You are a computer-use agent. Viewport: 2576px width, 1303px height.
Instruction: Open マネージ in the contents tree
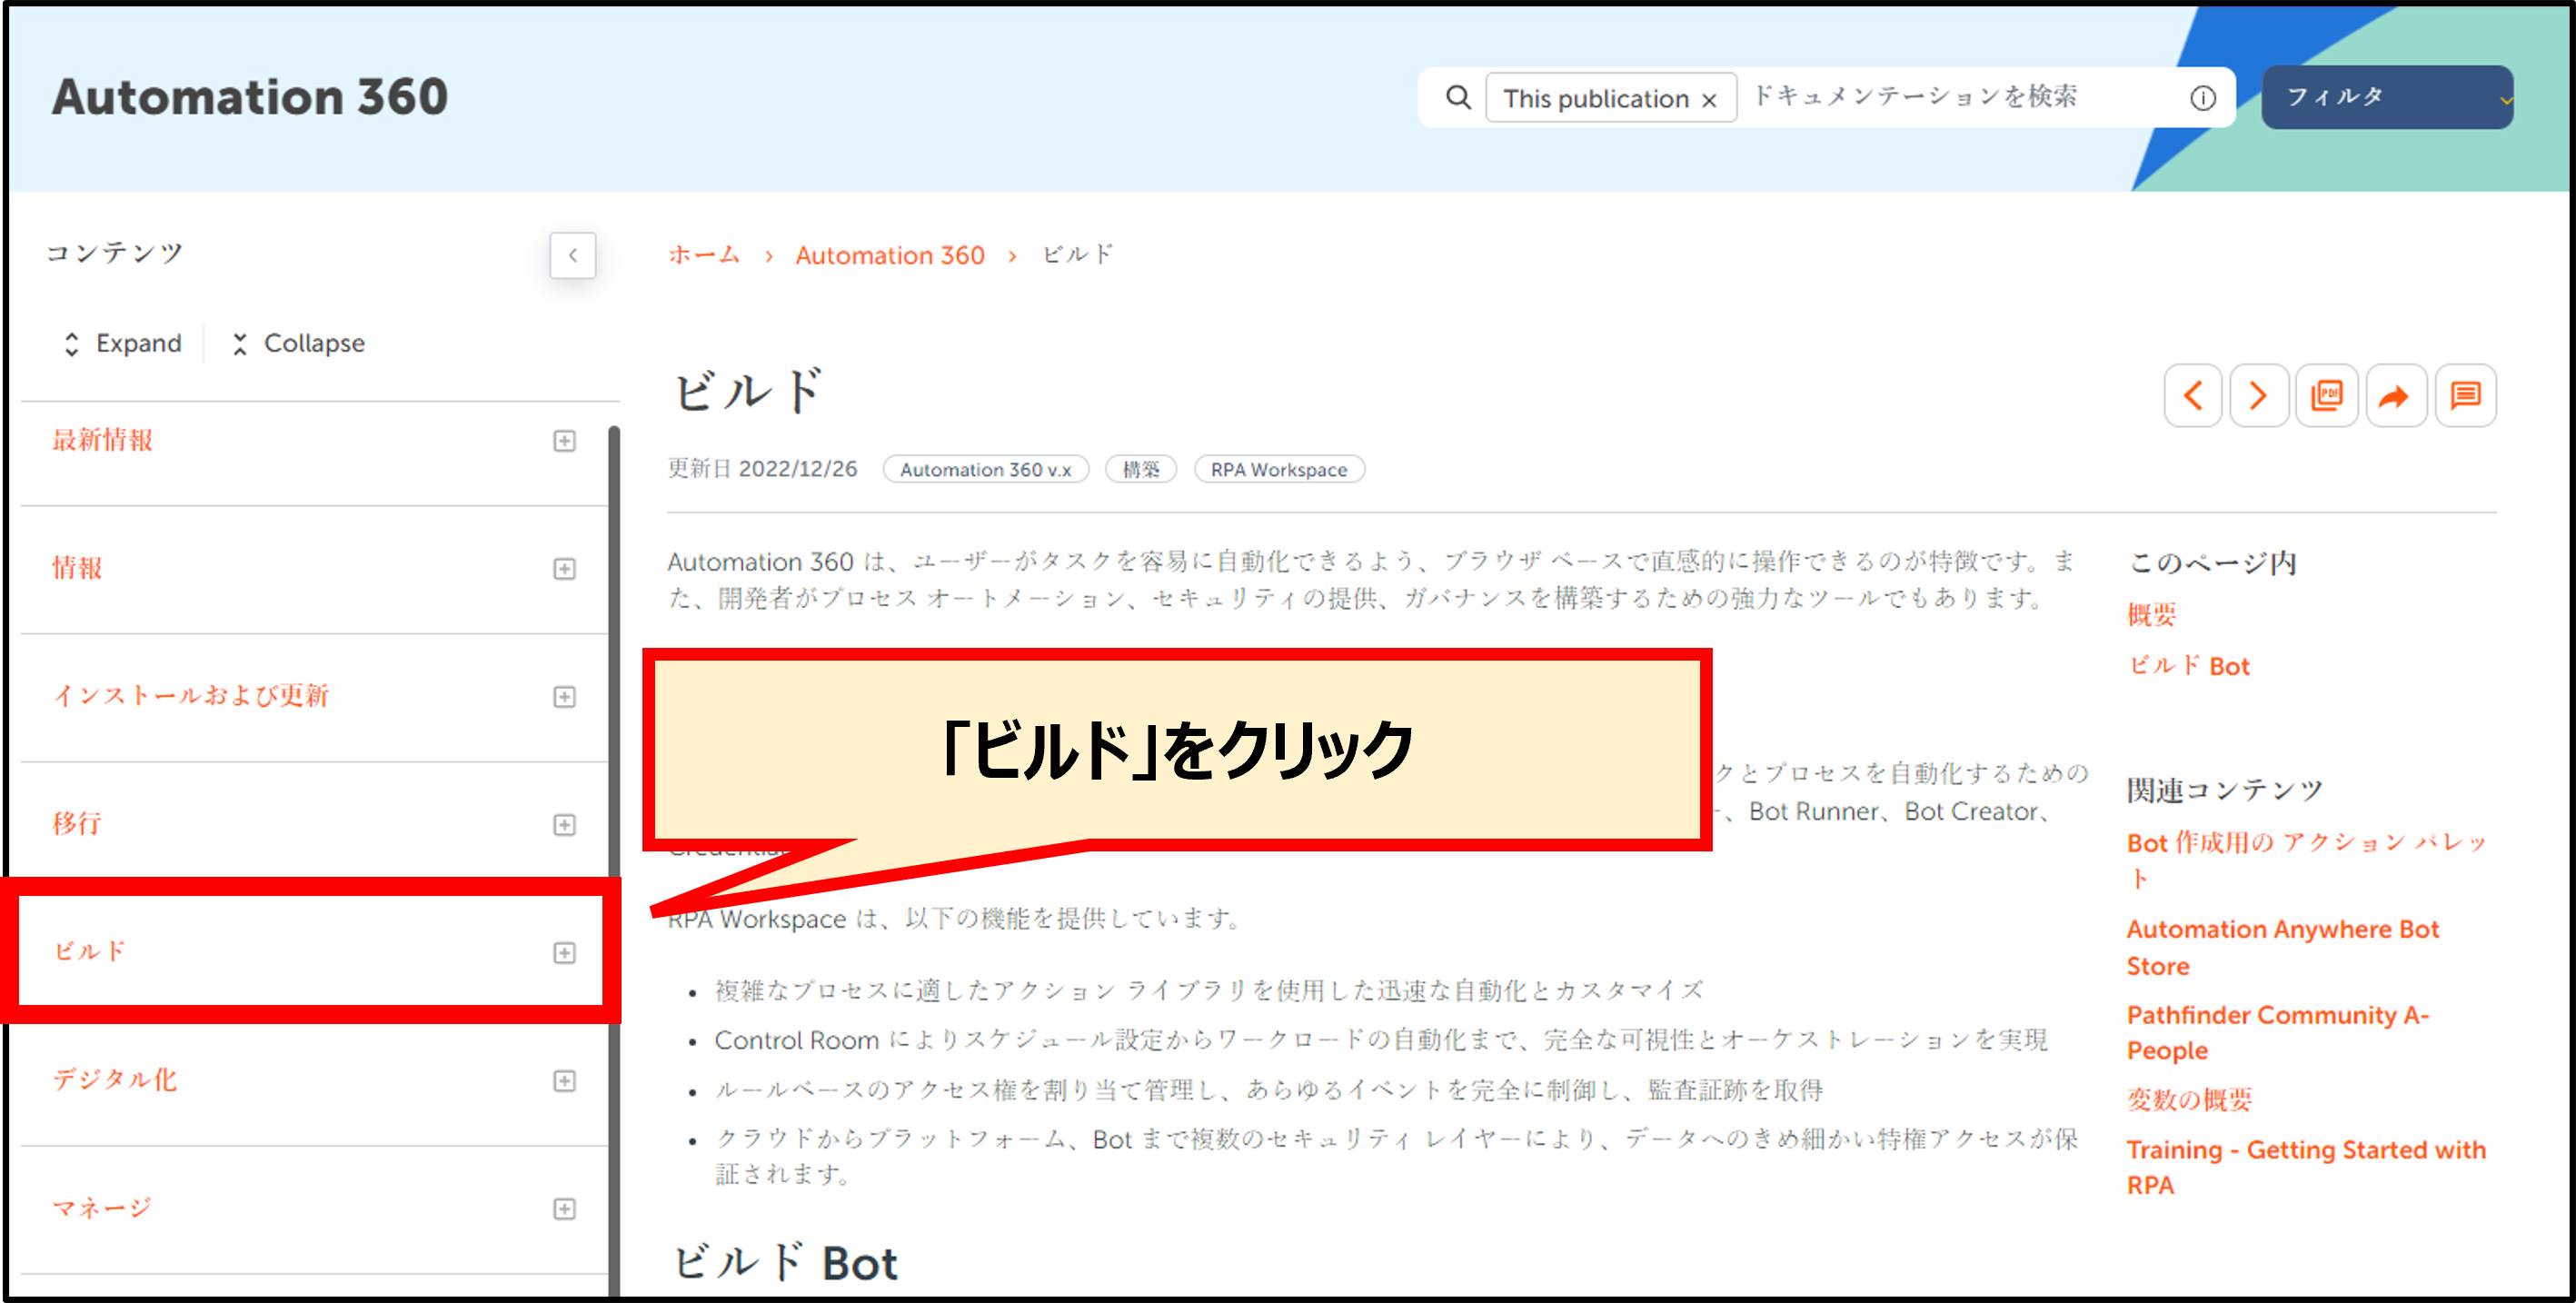coord(101,1208)
